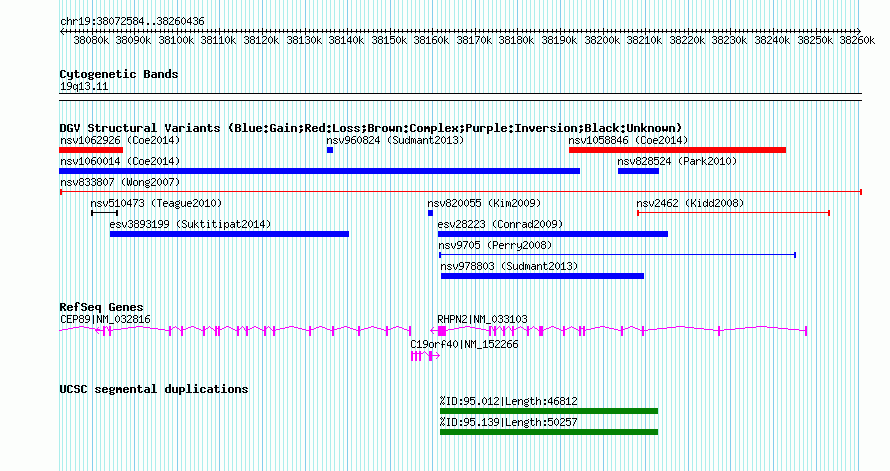Click the nsv1058846 red loss bar

coord(677,150)
